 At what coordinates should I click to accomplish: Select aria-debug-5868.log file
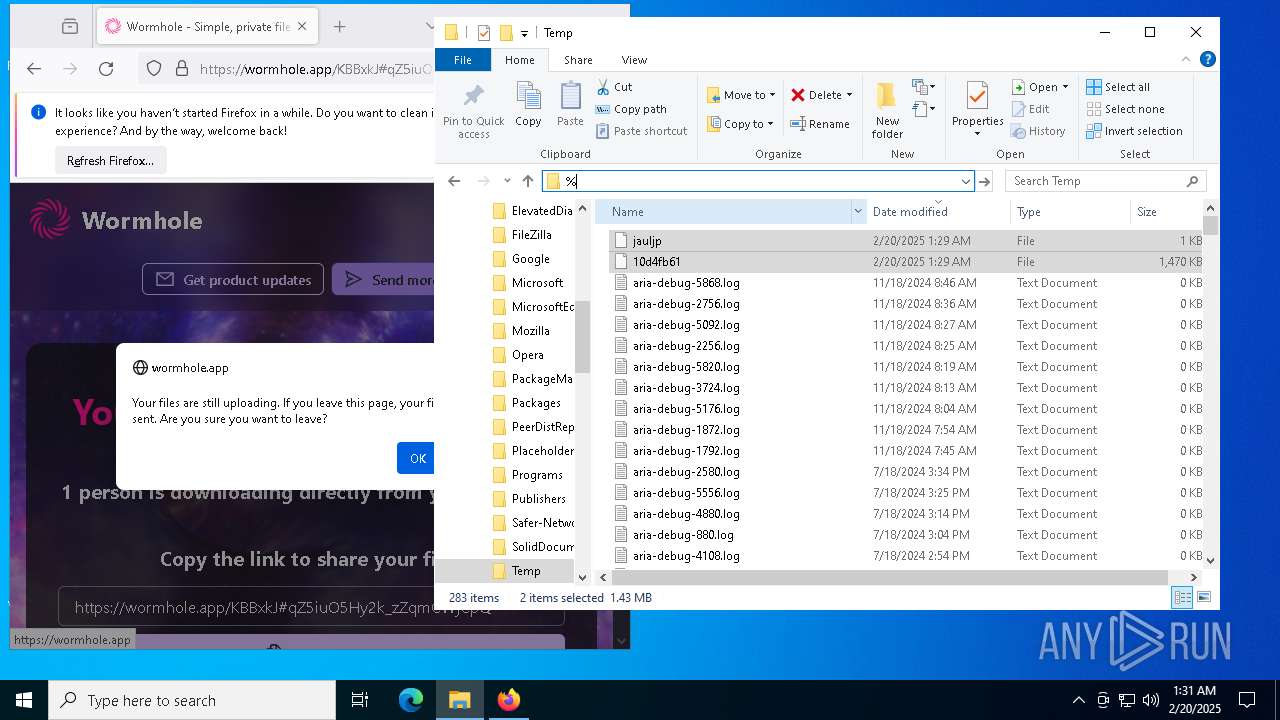click(906, 283)
